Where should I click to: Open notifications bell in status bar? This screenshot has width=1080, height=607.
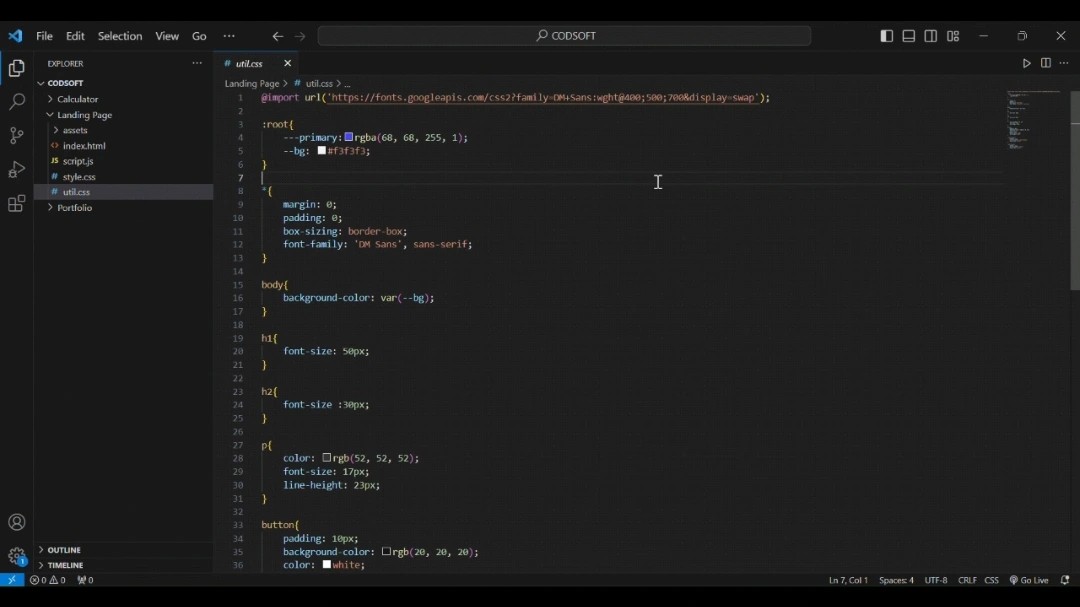[x=1065, y=580]
